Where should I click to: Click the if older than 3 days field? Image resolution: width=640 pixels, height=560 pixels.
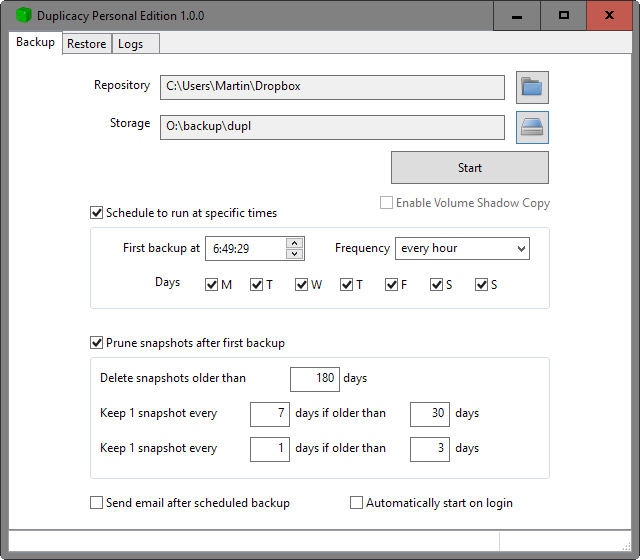point(430,449)
